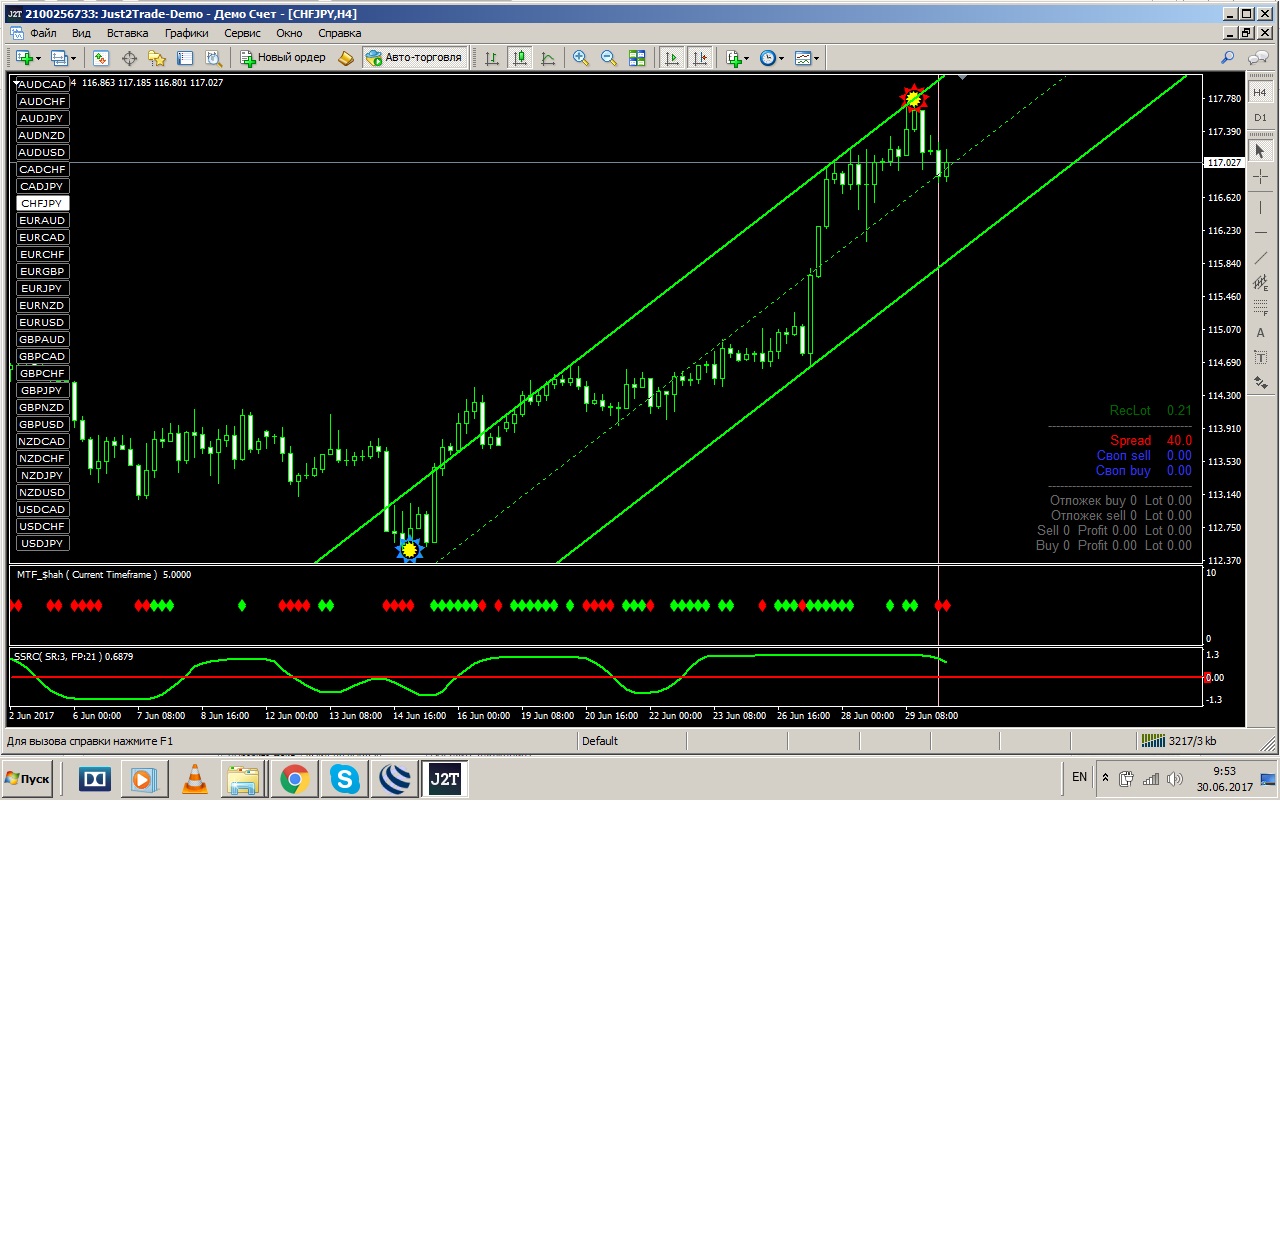
Task: Open MetaEditor with the yellow book icon
Action: coord(346,58)
